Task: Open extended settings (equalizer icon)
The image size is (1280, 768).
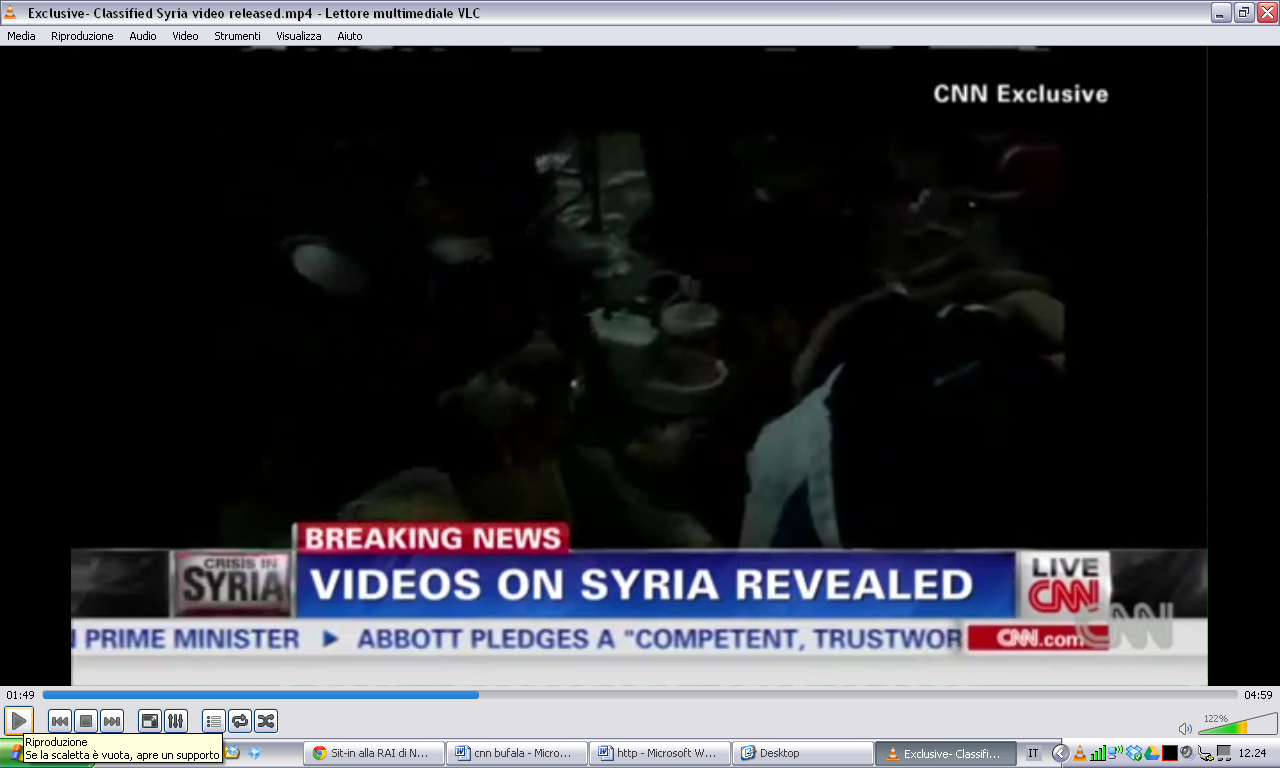Action: (175, 721)
